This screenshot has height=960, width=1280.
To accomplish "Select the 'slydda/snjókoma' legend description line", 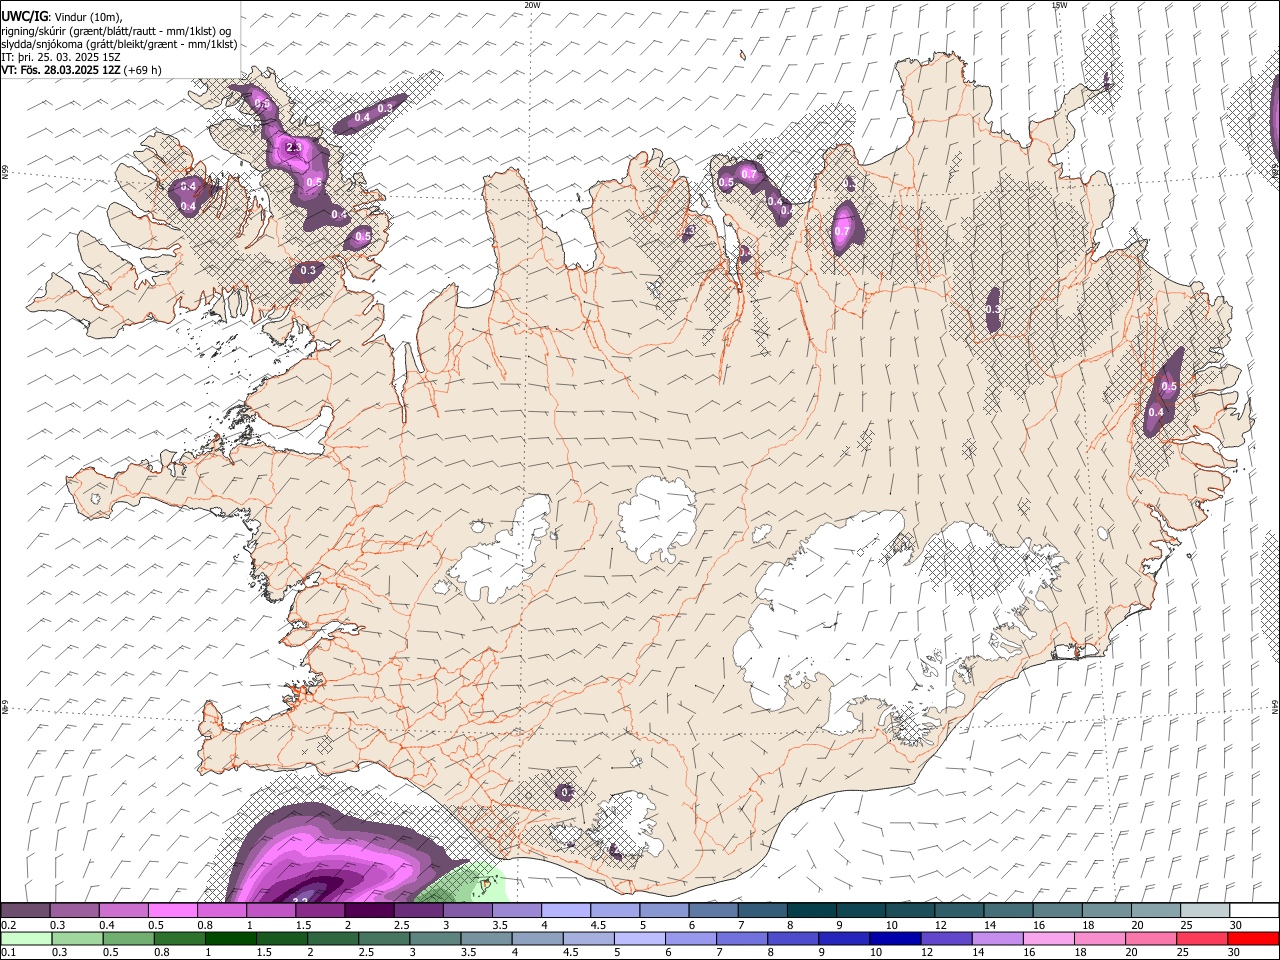I will [119, 44].
